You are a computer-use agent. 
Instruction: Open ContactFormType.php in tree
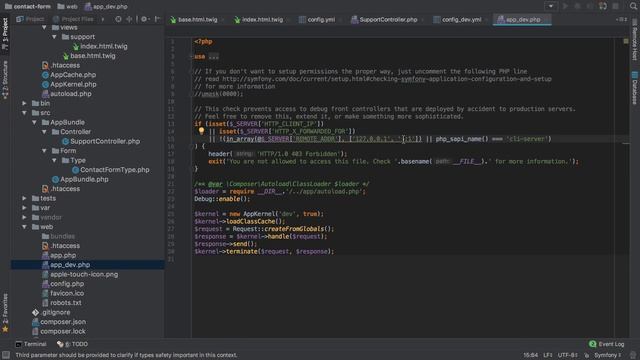(x=114, y=170)
